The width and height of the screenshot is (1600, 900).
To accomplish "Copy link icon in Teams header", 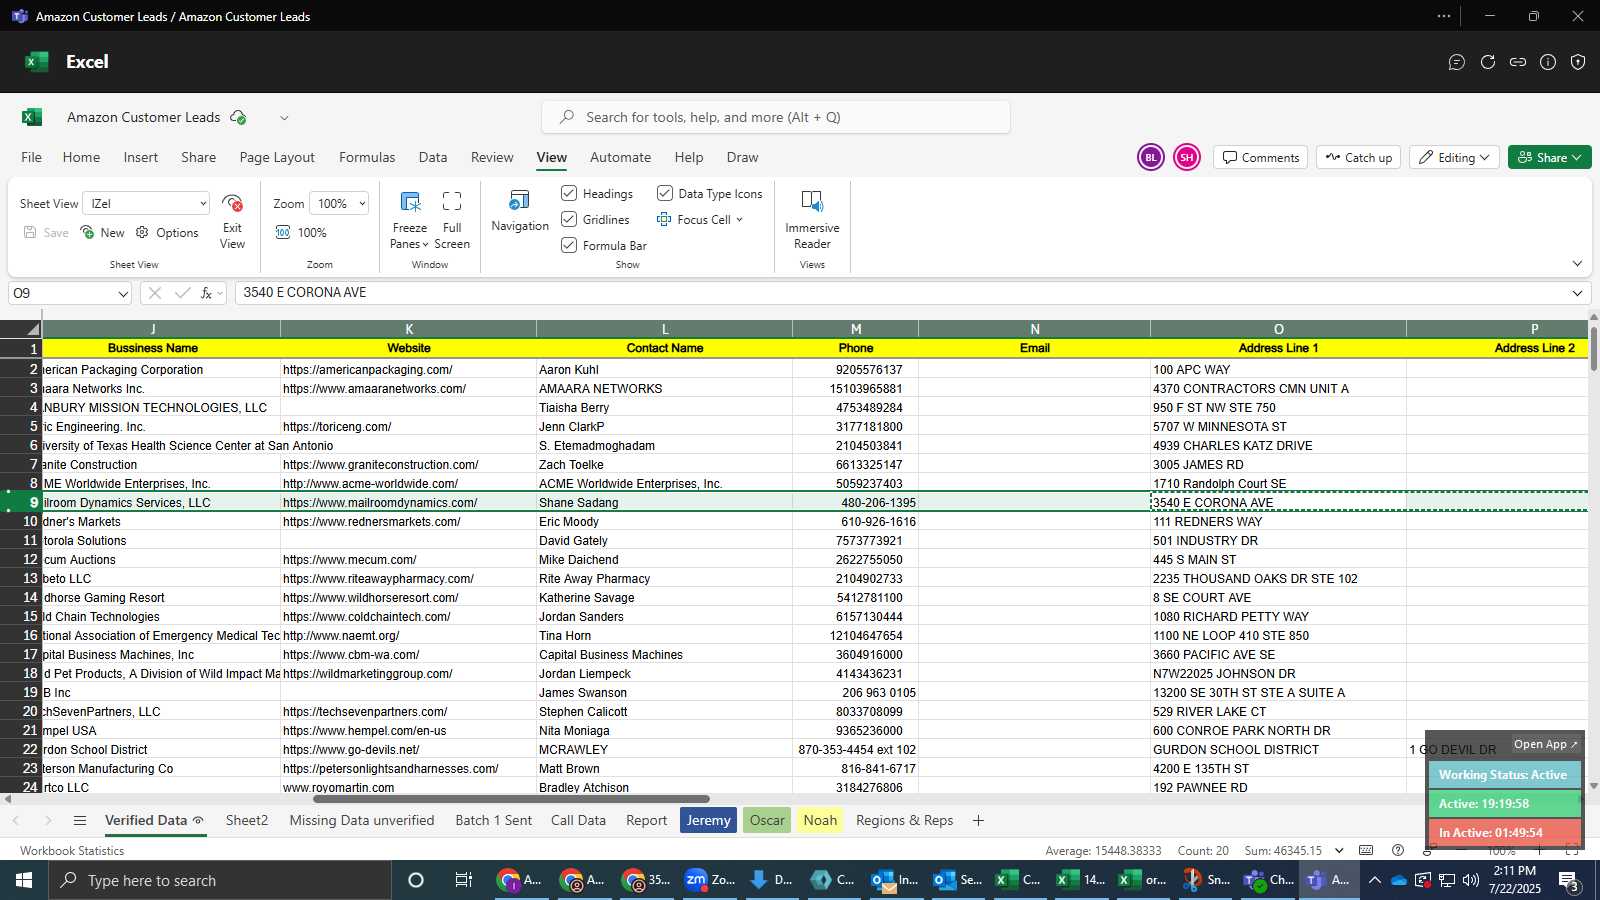I will pyautogui.click(x=1518, y=62).
